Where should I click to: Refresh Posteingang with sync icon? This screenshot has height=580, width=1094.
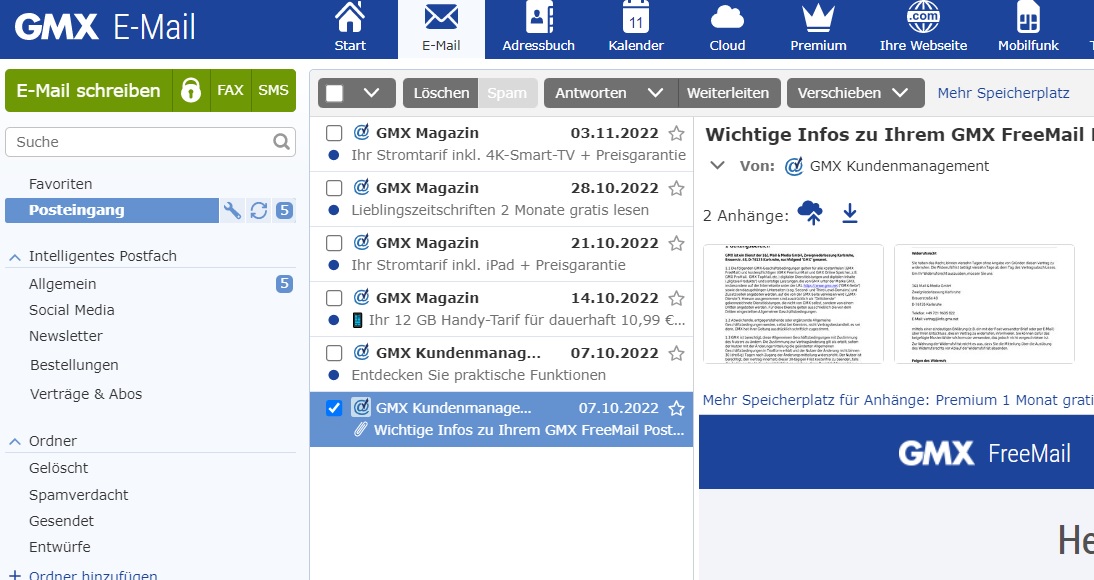(x=259, y=210)
